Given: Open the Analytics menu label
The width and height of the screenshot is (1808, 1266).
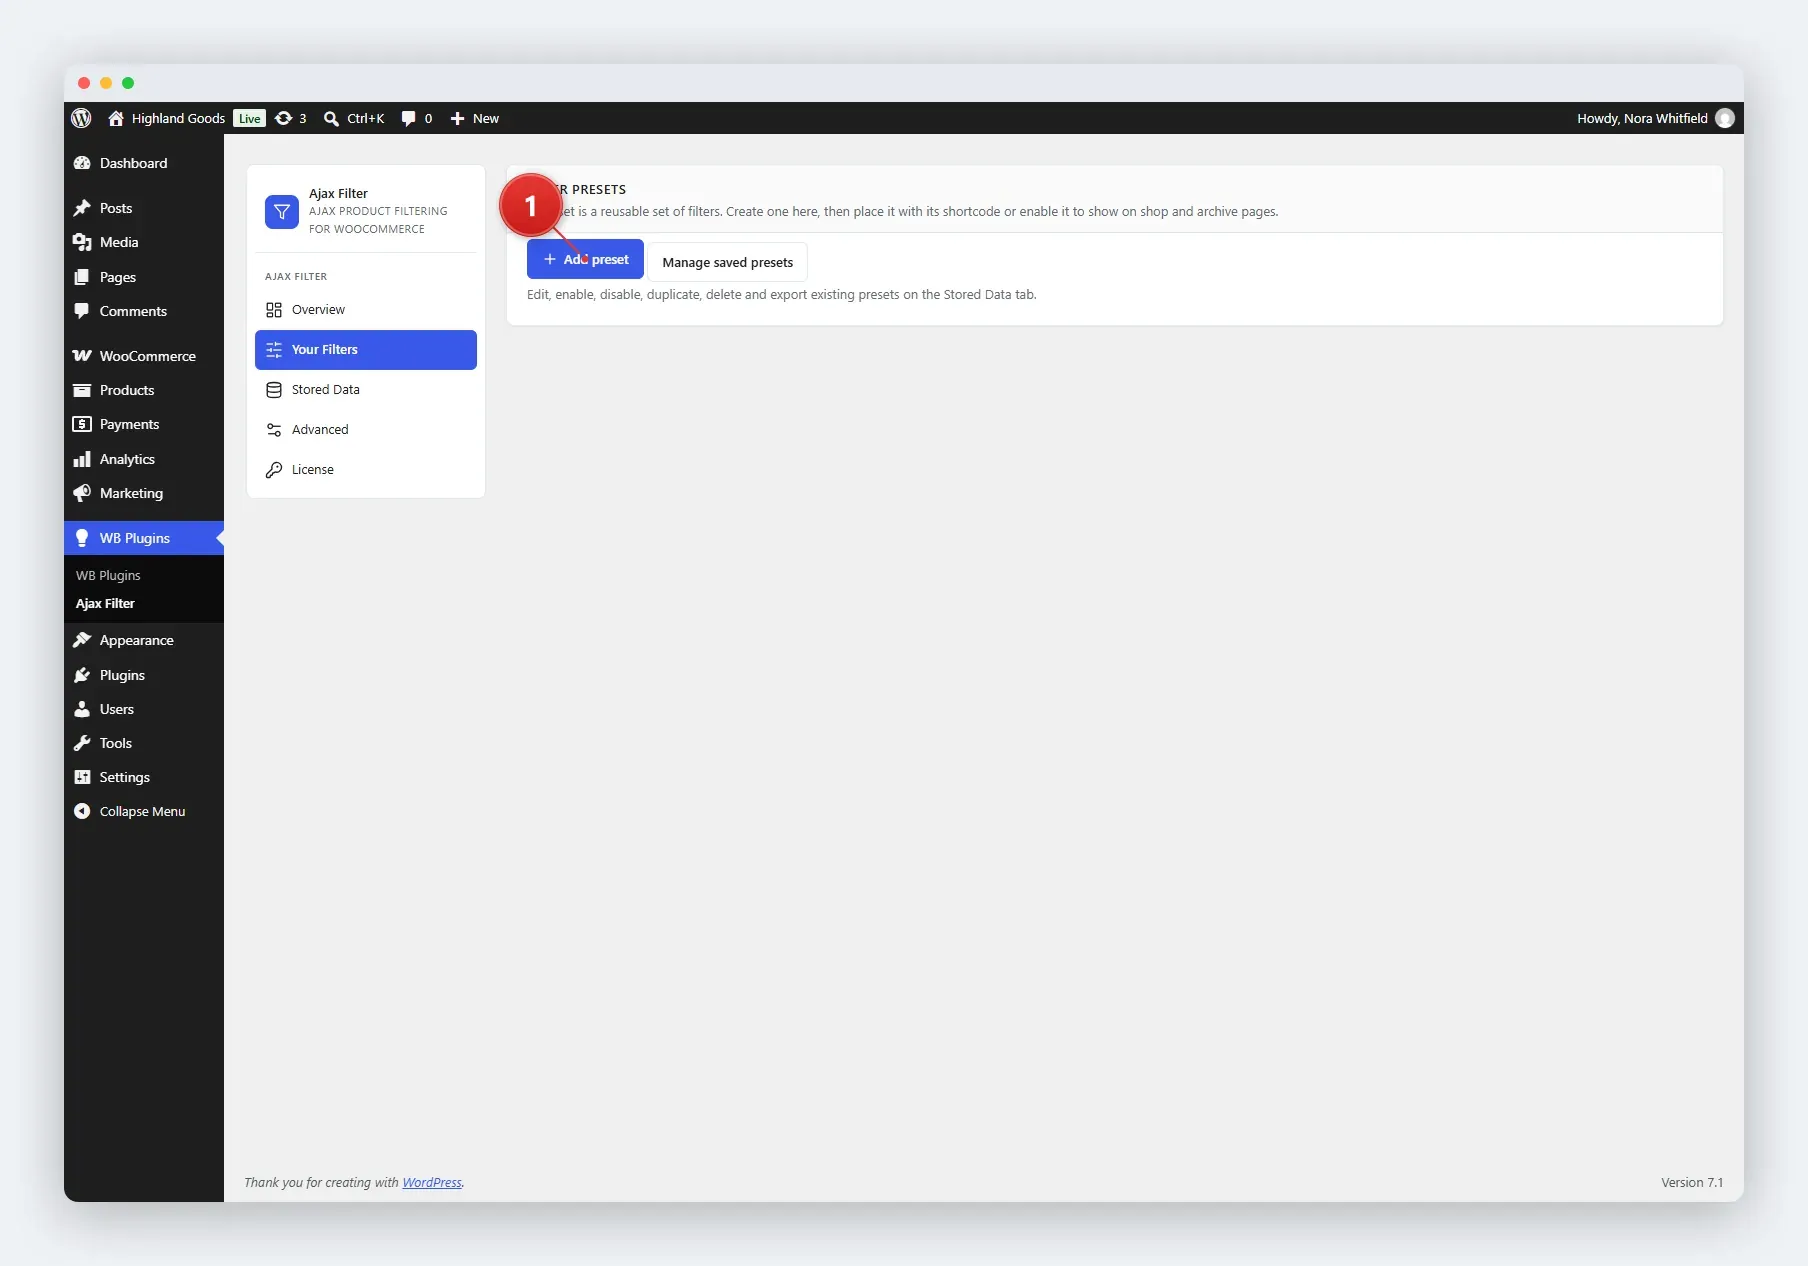Looking at the screenshot, I should 127,459.
